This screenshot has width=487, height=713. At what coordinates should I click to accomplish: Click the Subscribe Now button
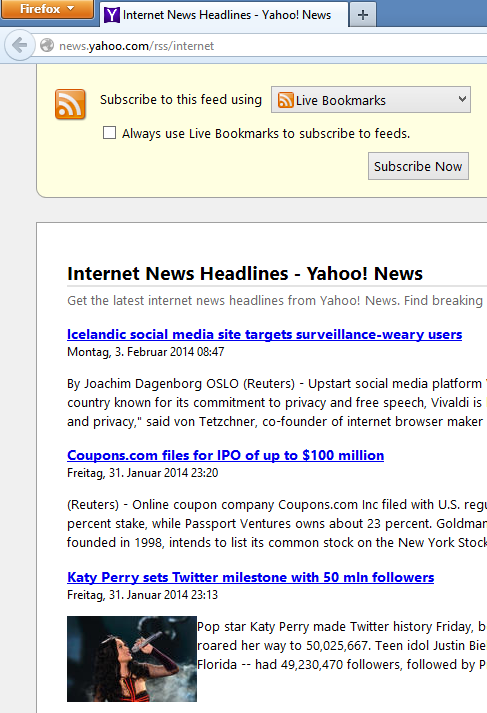point(418,166)
